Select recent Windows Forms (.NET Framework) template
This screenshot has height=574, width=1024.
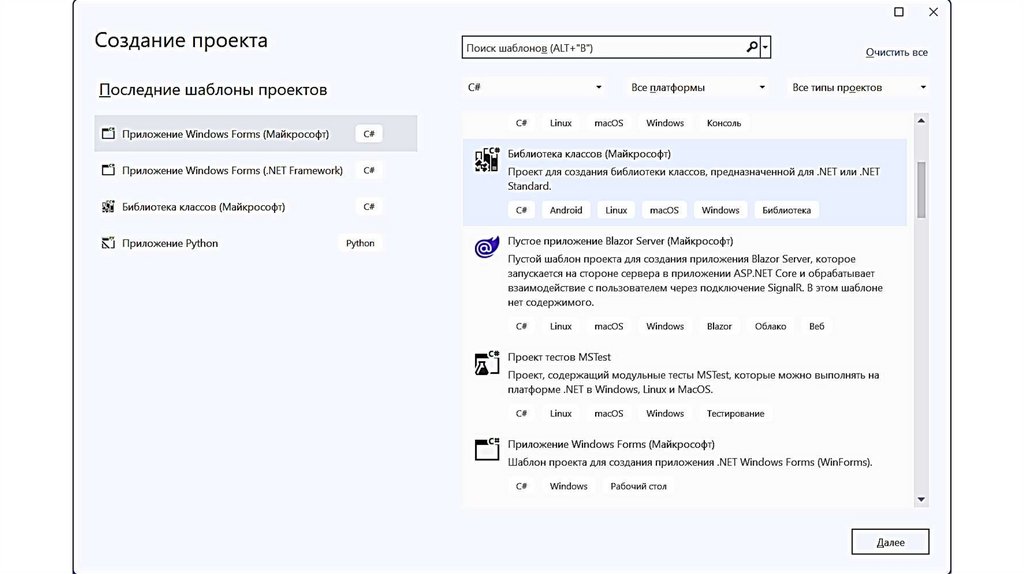(x=255, y=170)
